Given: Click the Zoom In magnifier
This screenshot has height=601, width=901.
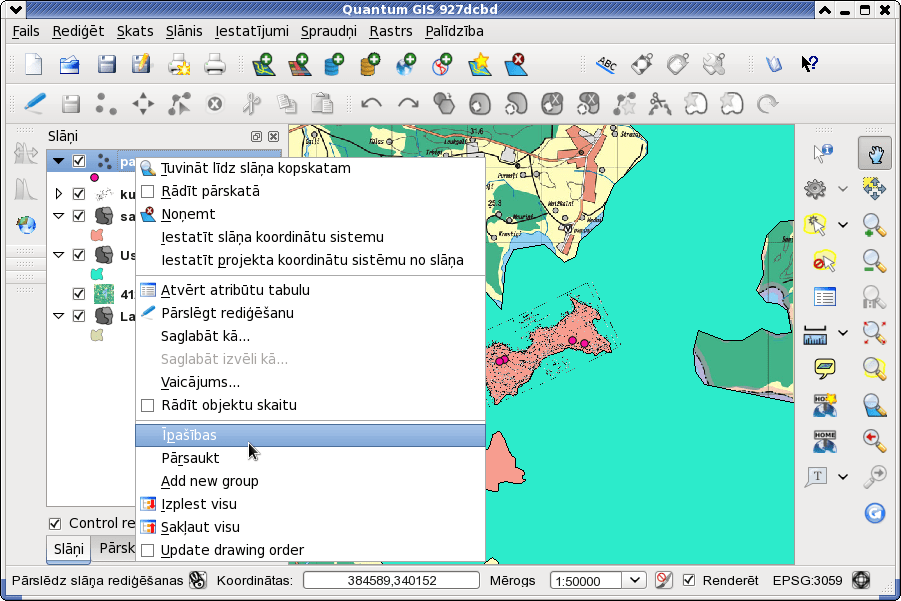Looking at the screenshot, I should [x=874, y=225].
